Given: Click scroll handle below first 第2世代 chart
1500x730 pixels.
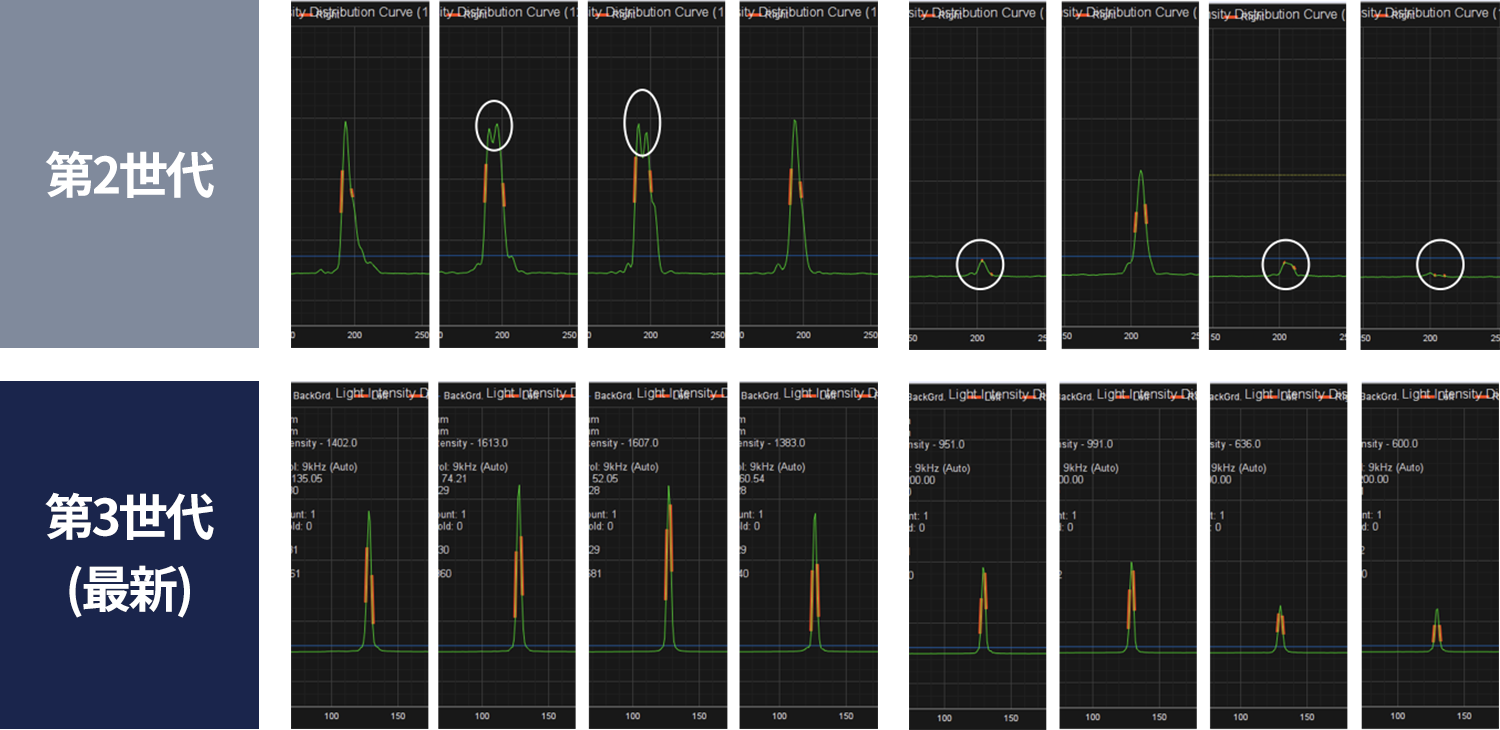Looking at the screenshot, I should (437, 336).
